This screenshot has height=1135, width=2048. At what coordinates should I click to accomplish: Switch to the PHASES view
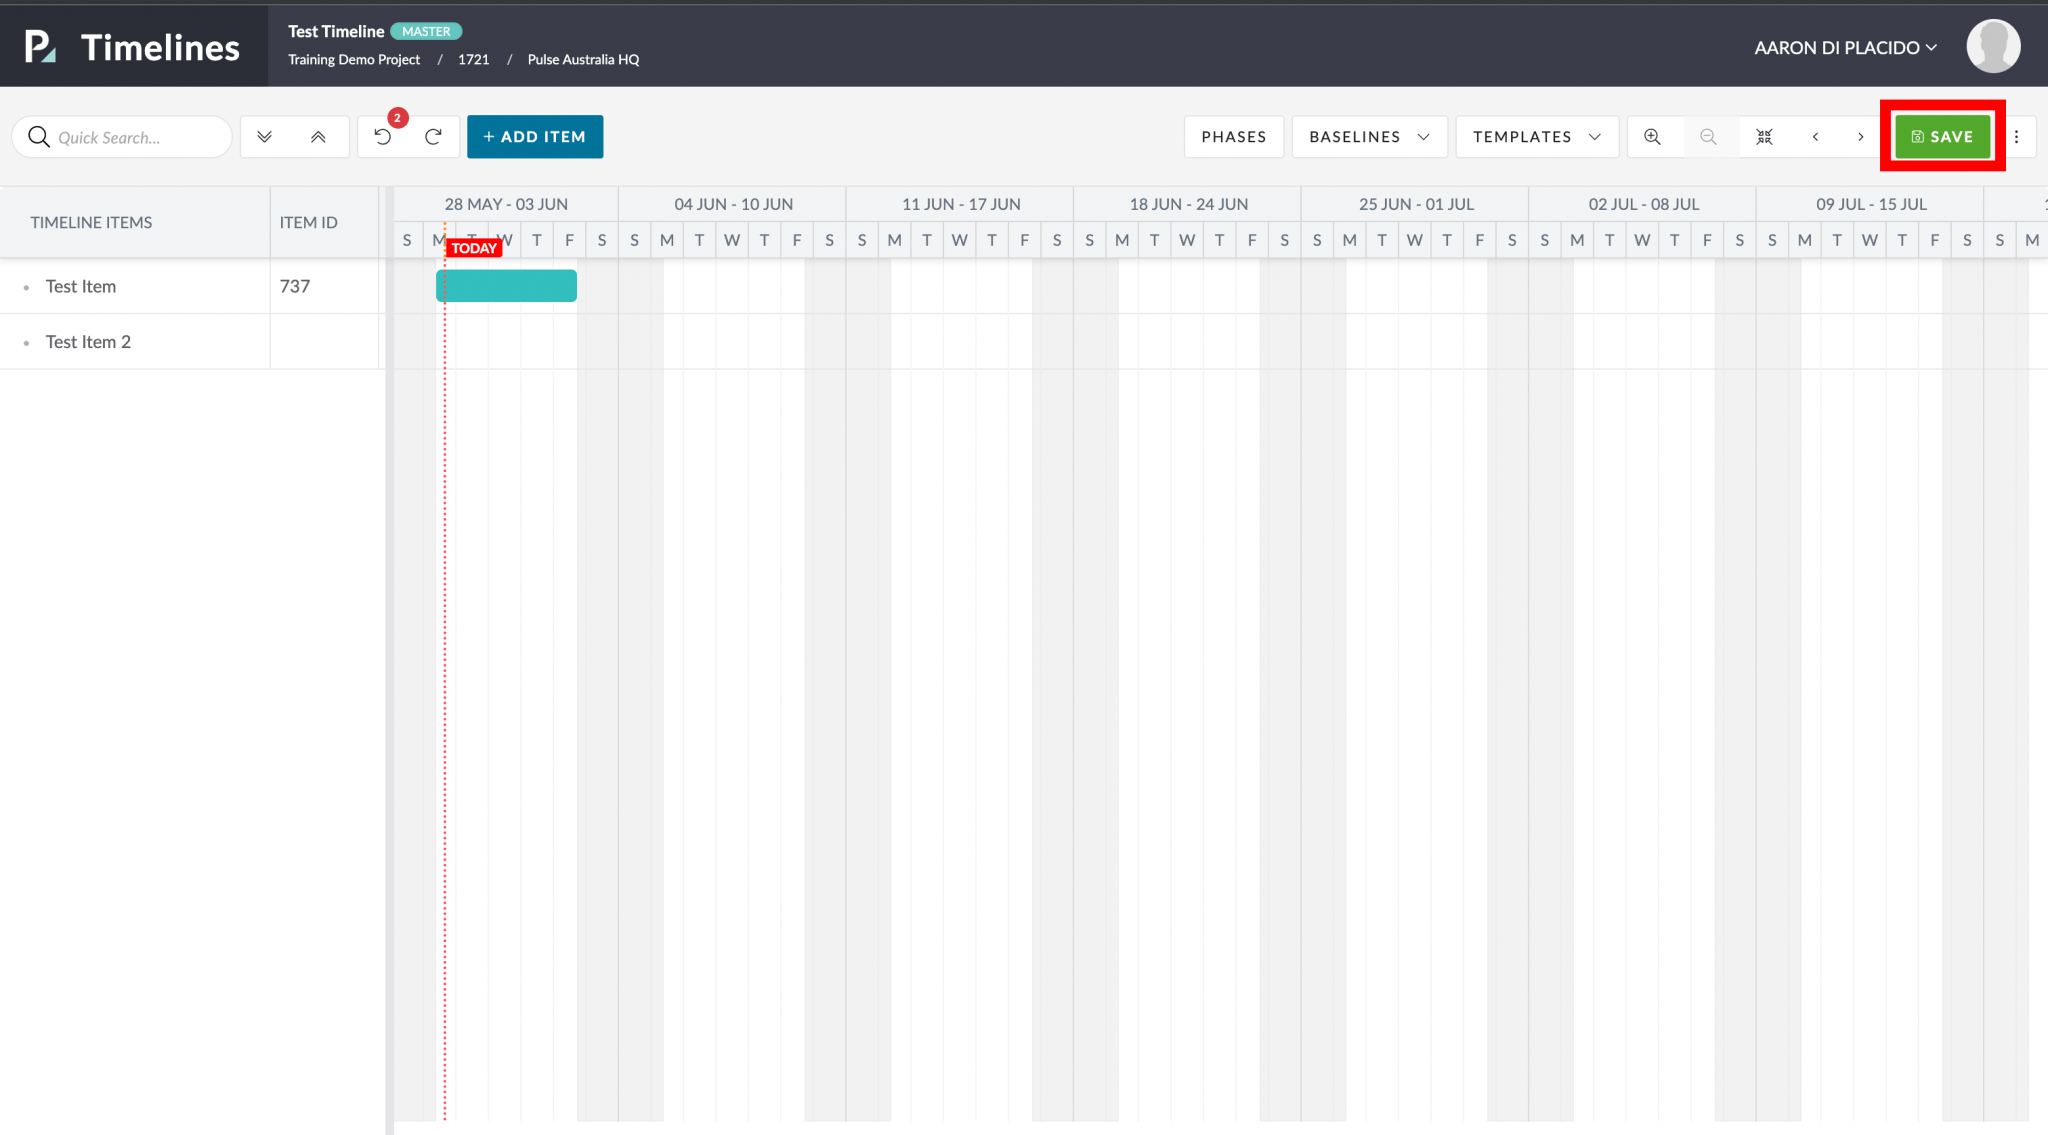1233,136
